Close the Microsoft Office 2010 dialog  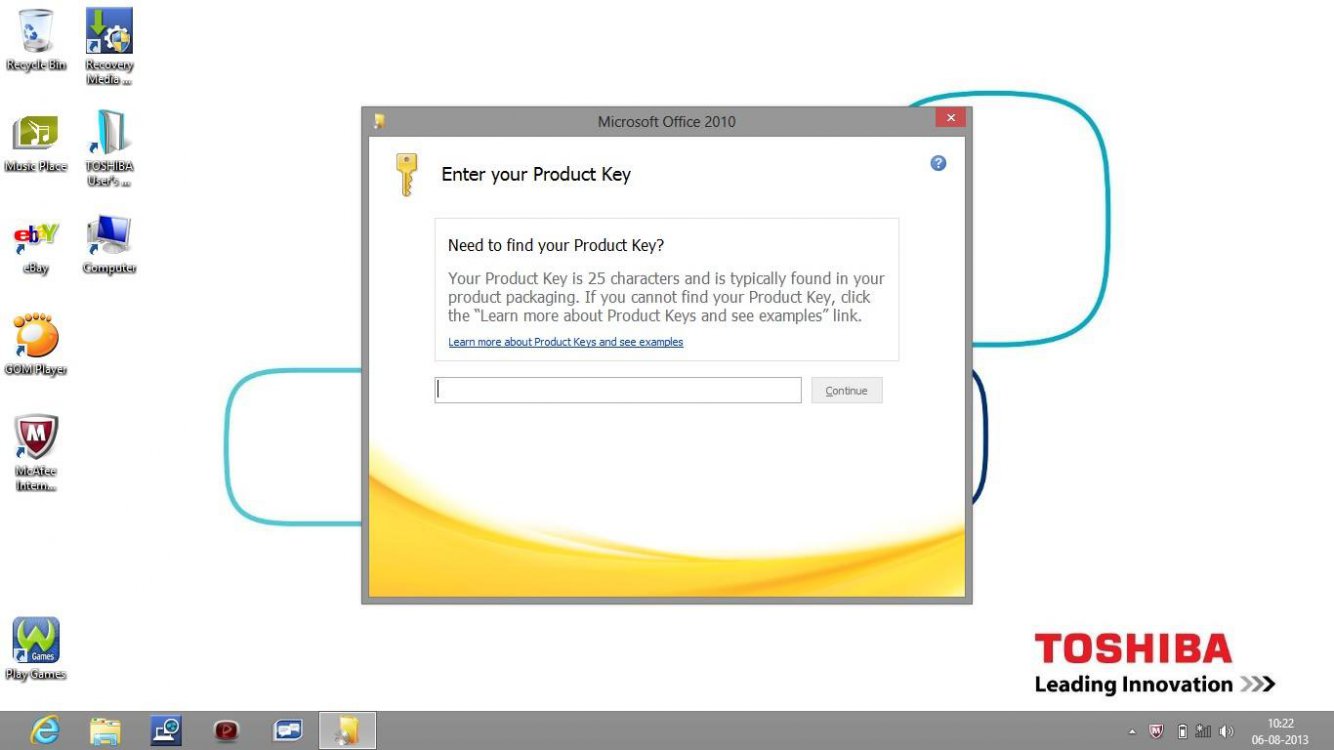tap(950, 118)
